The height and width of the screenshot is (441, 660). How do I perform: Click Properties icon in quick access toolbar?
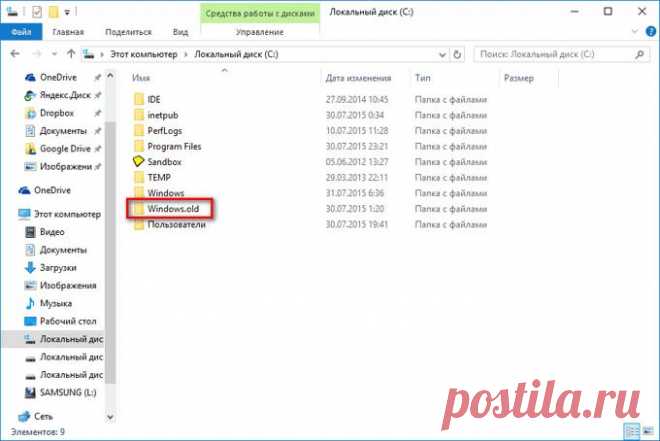pyautogui.click(x=37, y=12)
